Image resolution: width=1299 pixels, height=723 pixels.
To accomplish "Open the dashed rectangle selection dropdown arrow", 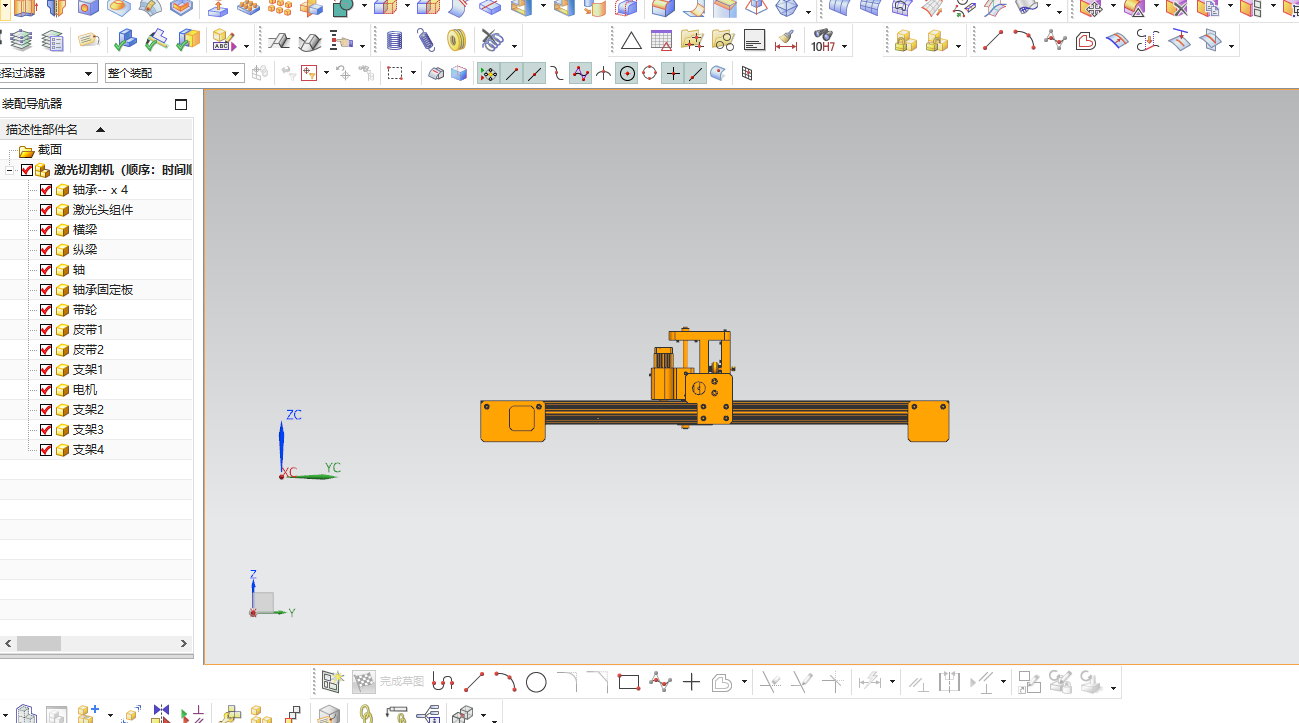I will [x=413, y=73].
